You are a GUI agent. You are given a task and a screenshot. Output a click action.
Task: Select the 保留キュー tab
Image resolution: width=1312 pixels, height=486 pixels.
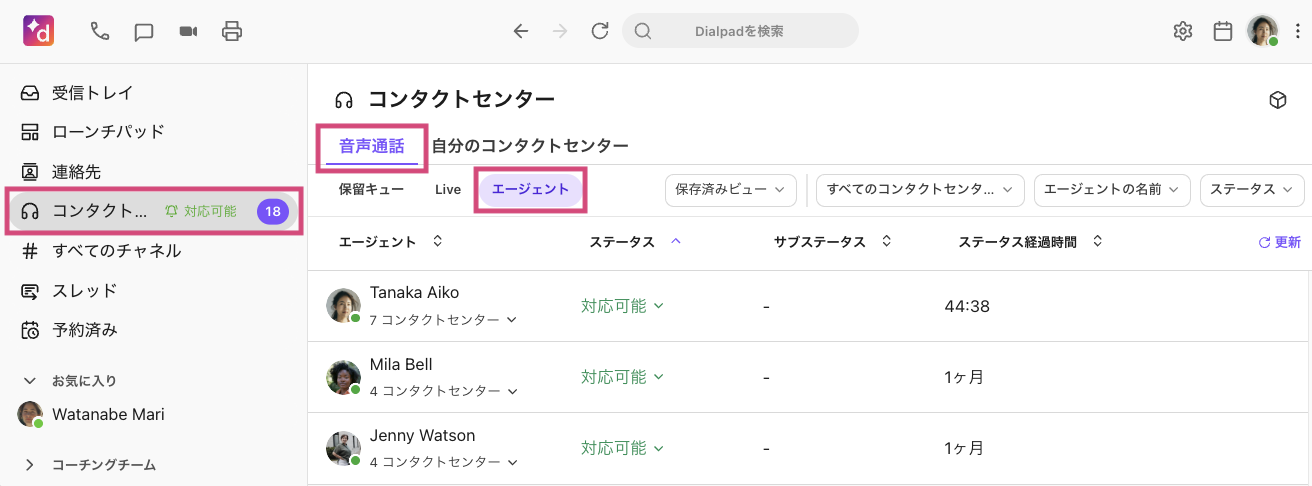(x=371, y=189)
